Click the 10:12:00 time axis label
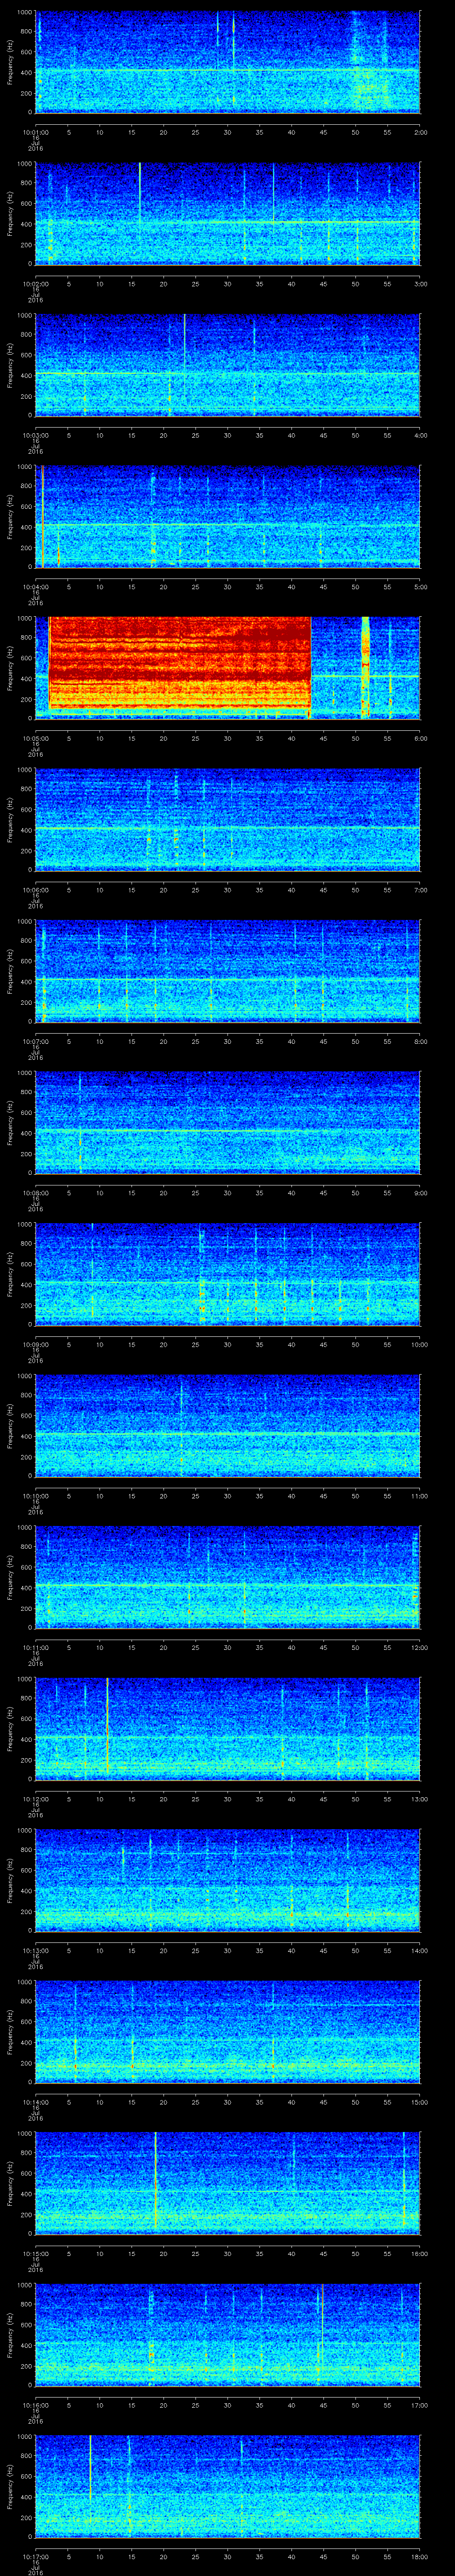The height and width of the screenshot is (2576, 455). [36, 1798]
